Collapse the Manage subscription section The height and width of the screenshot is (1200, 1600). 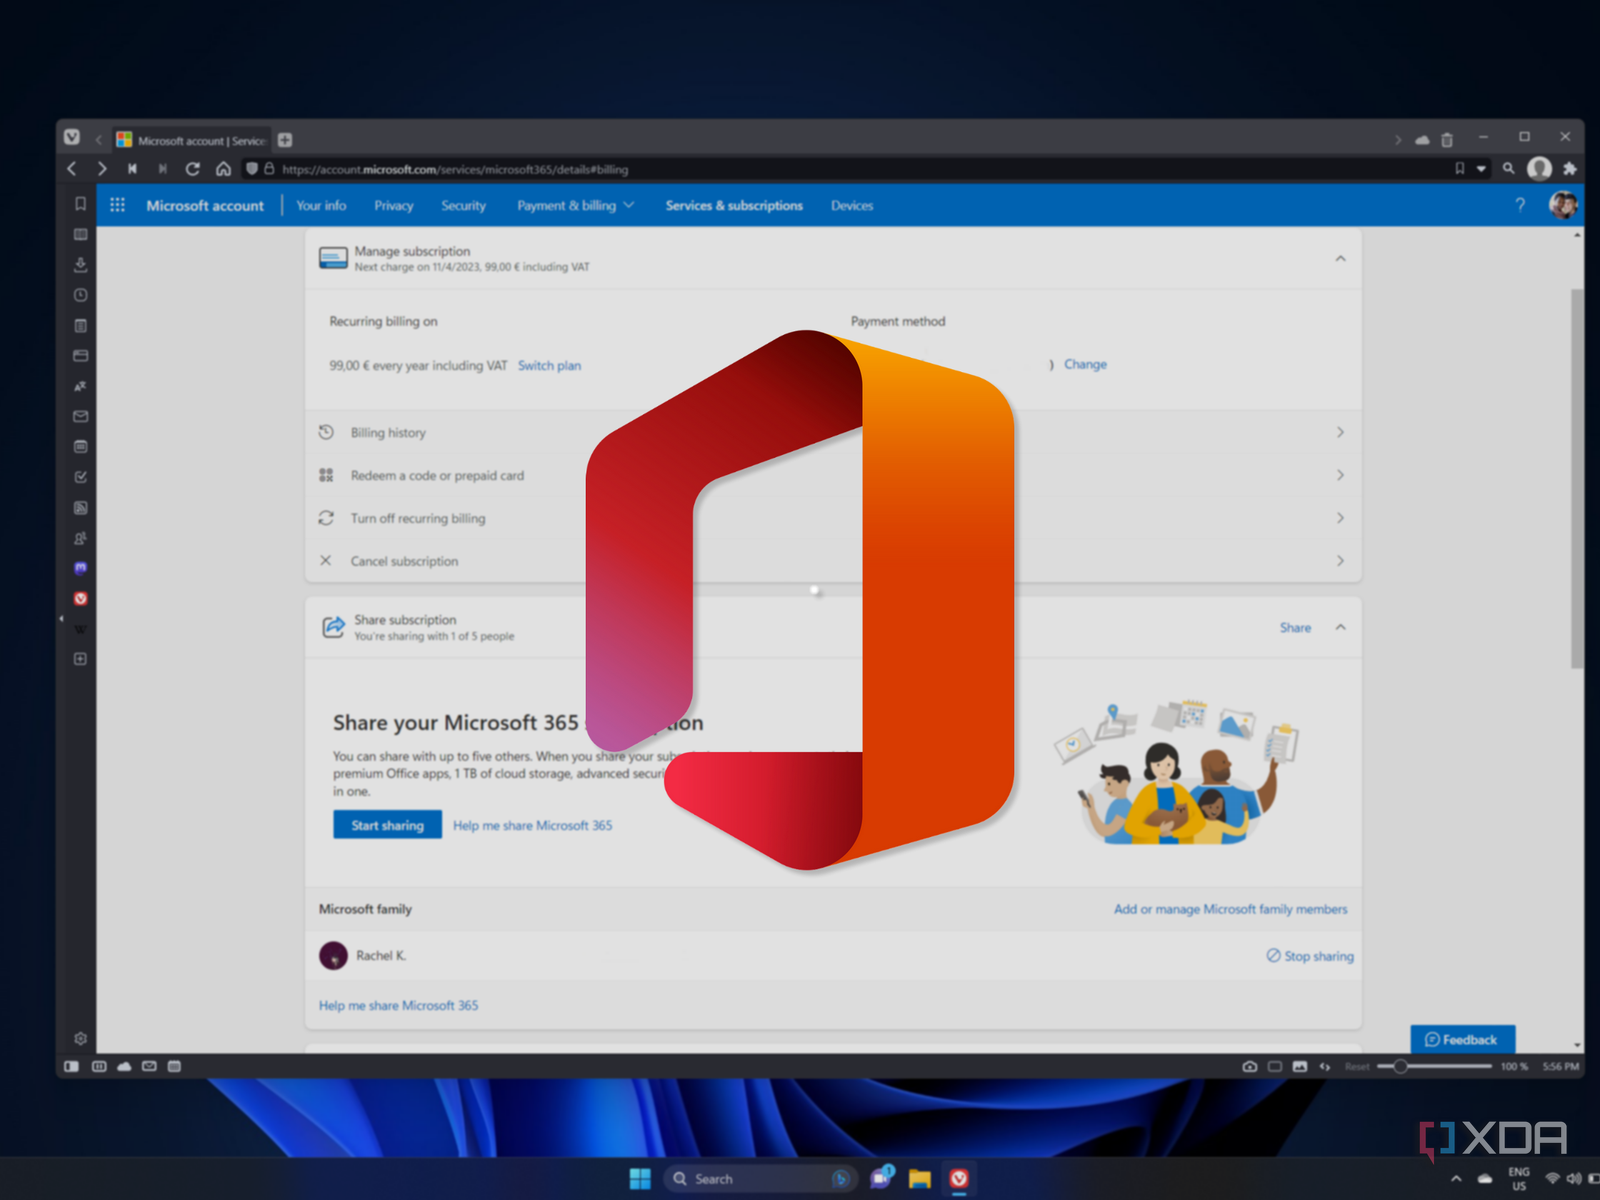point(1340,259)
